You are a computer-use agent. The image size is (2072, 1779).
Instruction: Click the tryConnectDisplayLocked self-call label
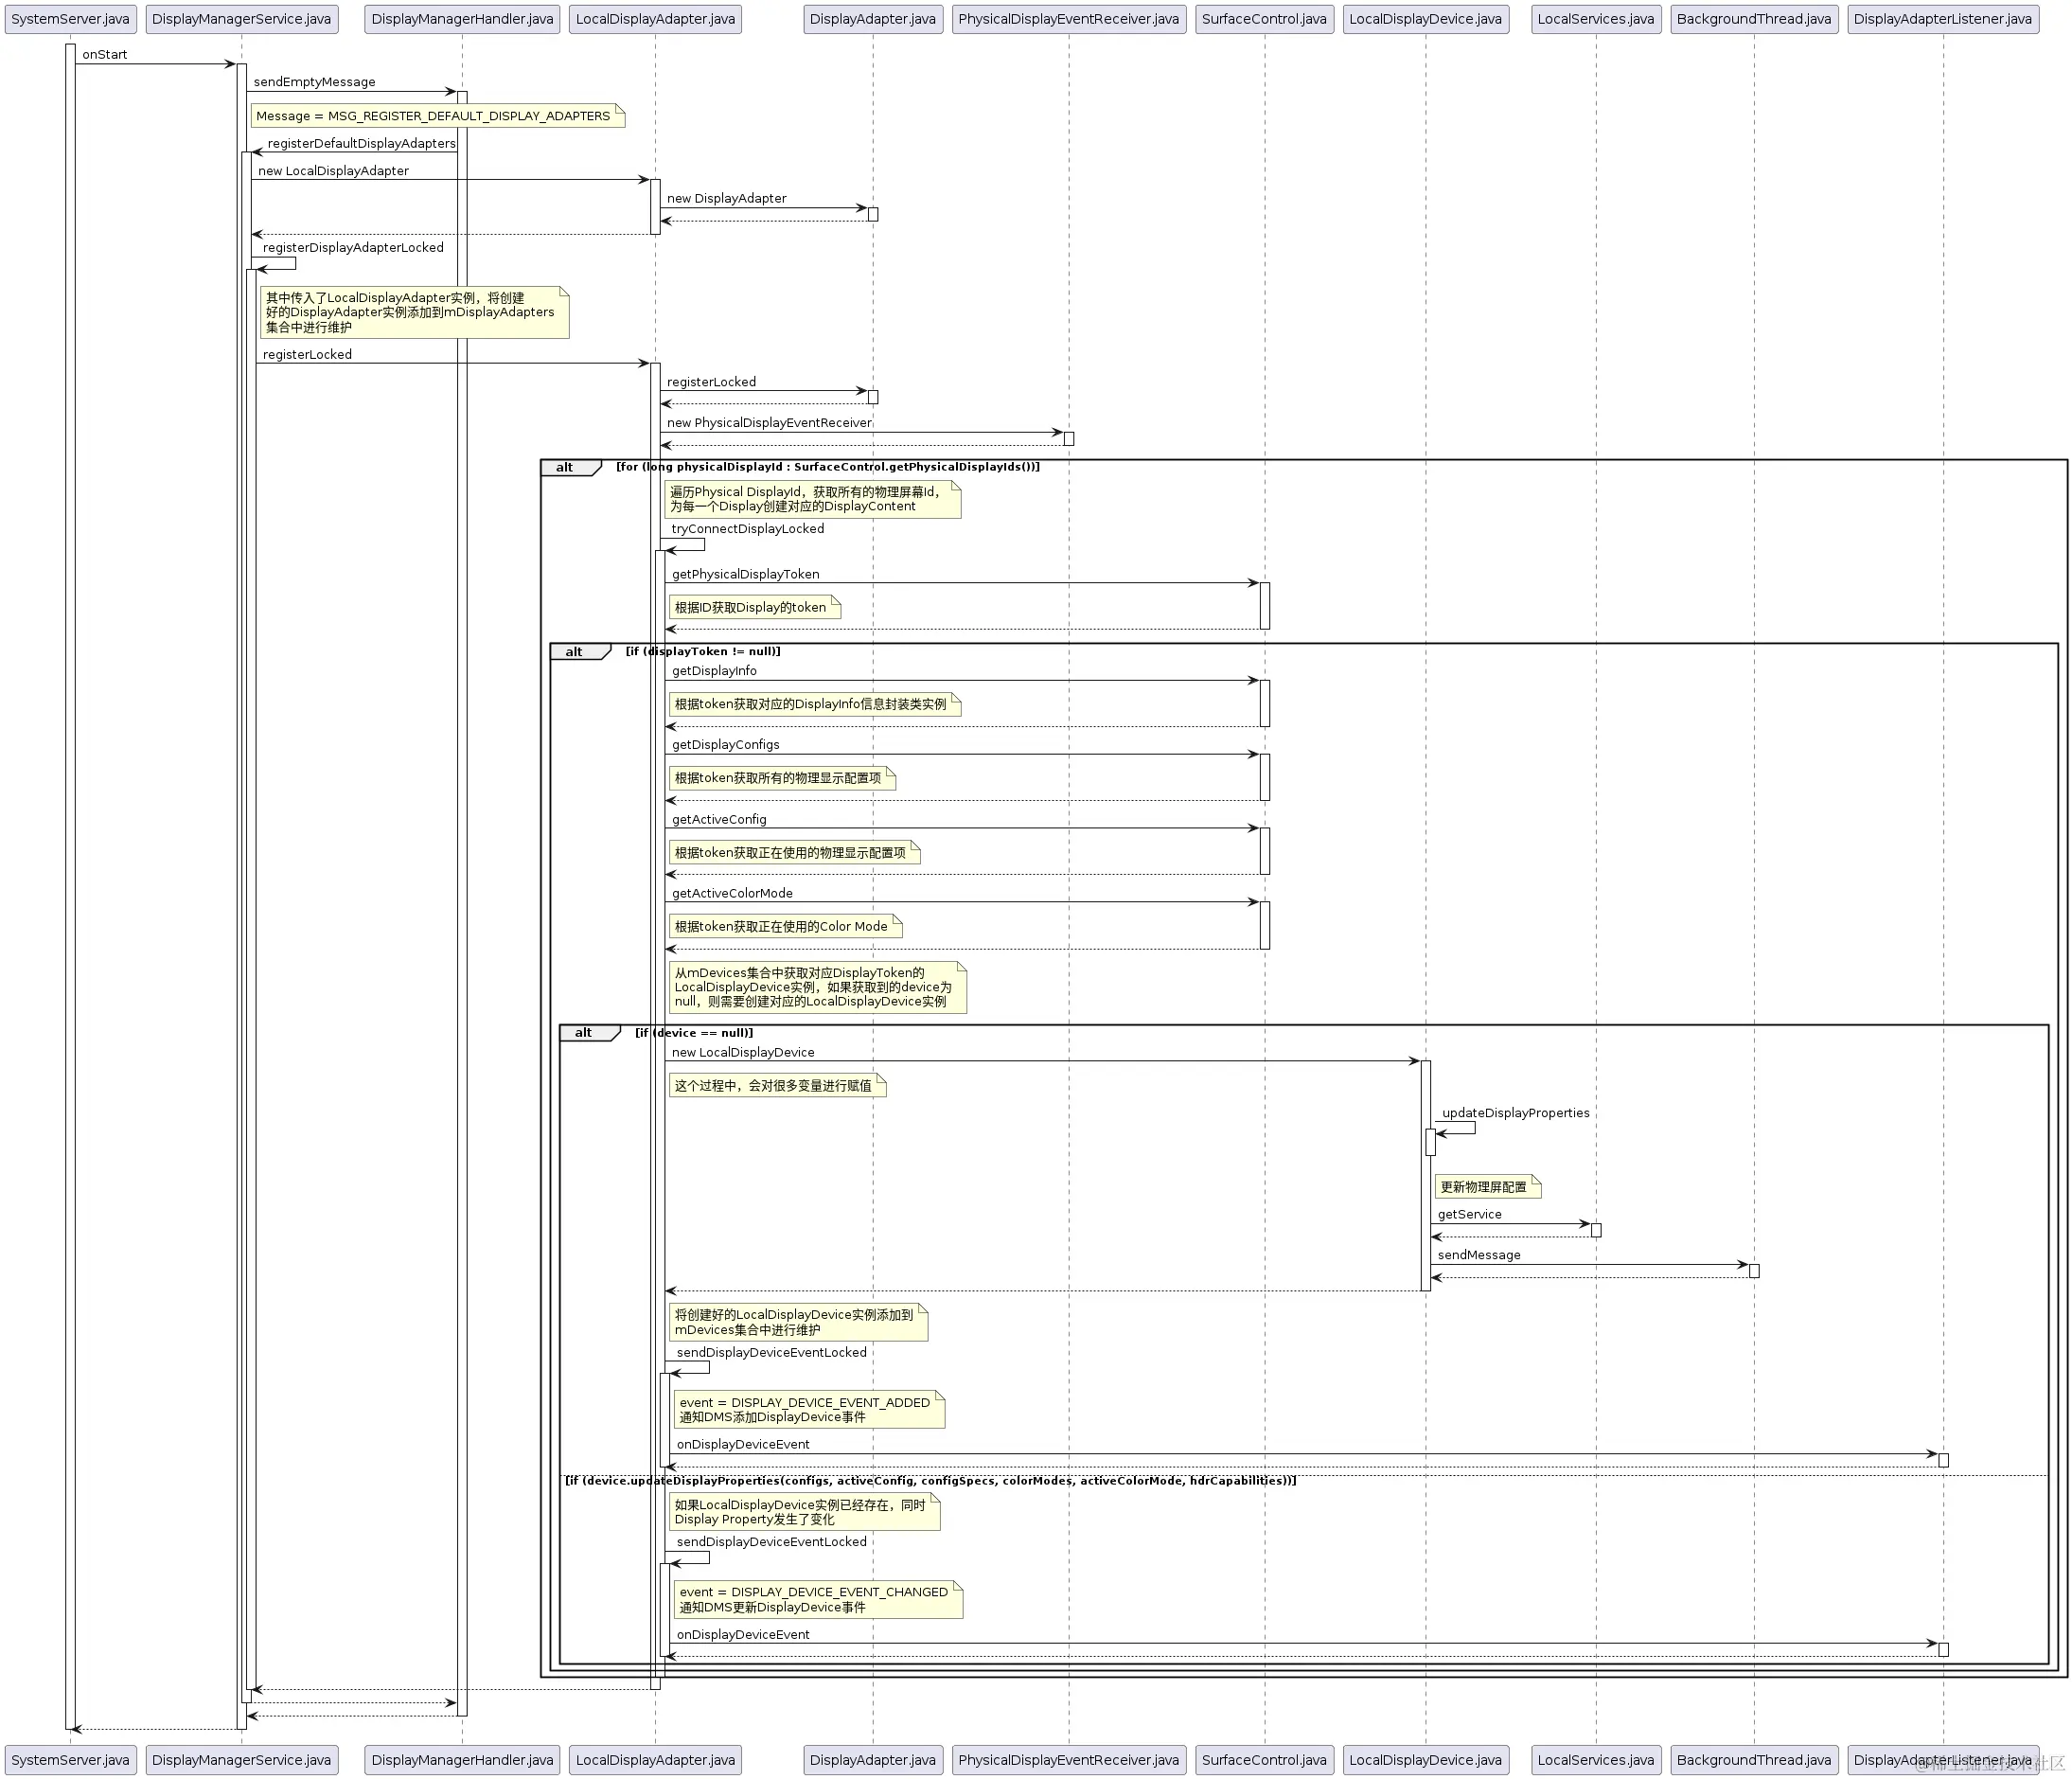click(748, 529)
